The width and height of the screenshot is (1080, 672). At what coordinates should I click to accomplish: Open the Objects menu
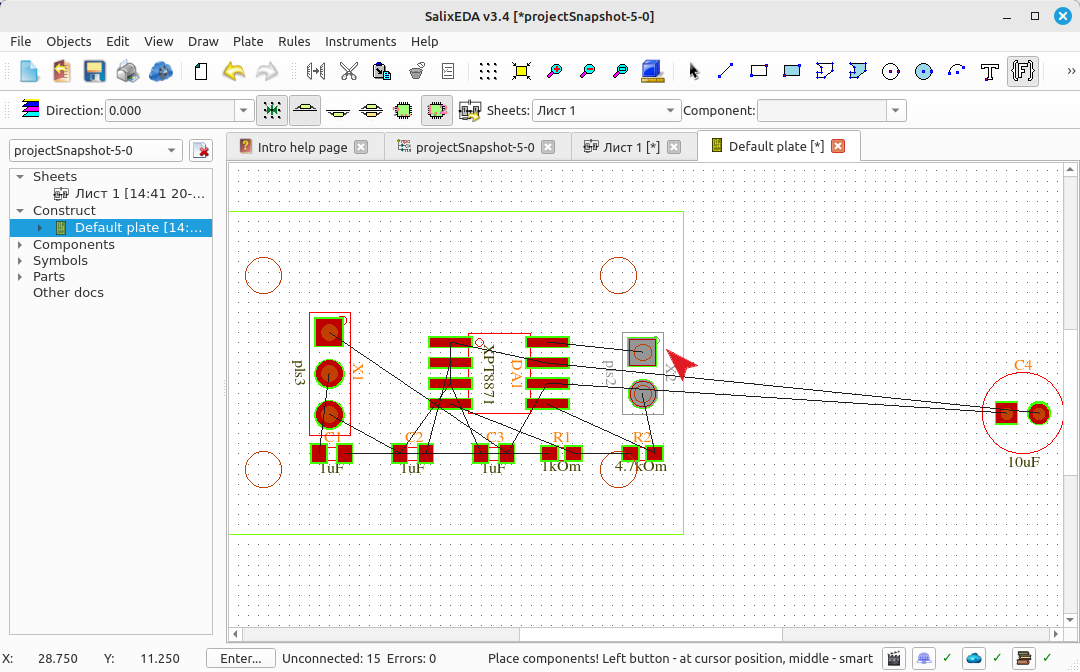pos(68,41)
